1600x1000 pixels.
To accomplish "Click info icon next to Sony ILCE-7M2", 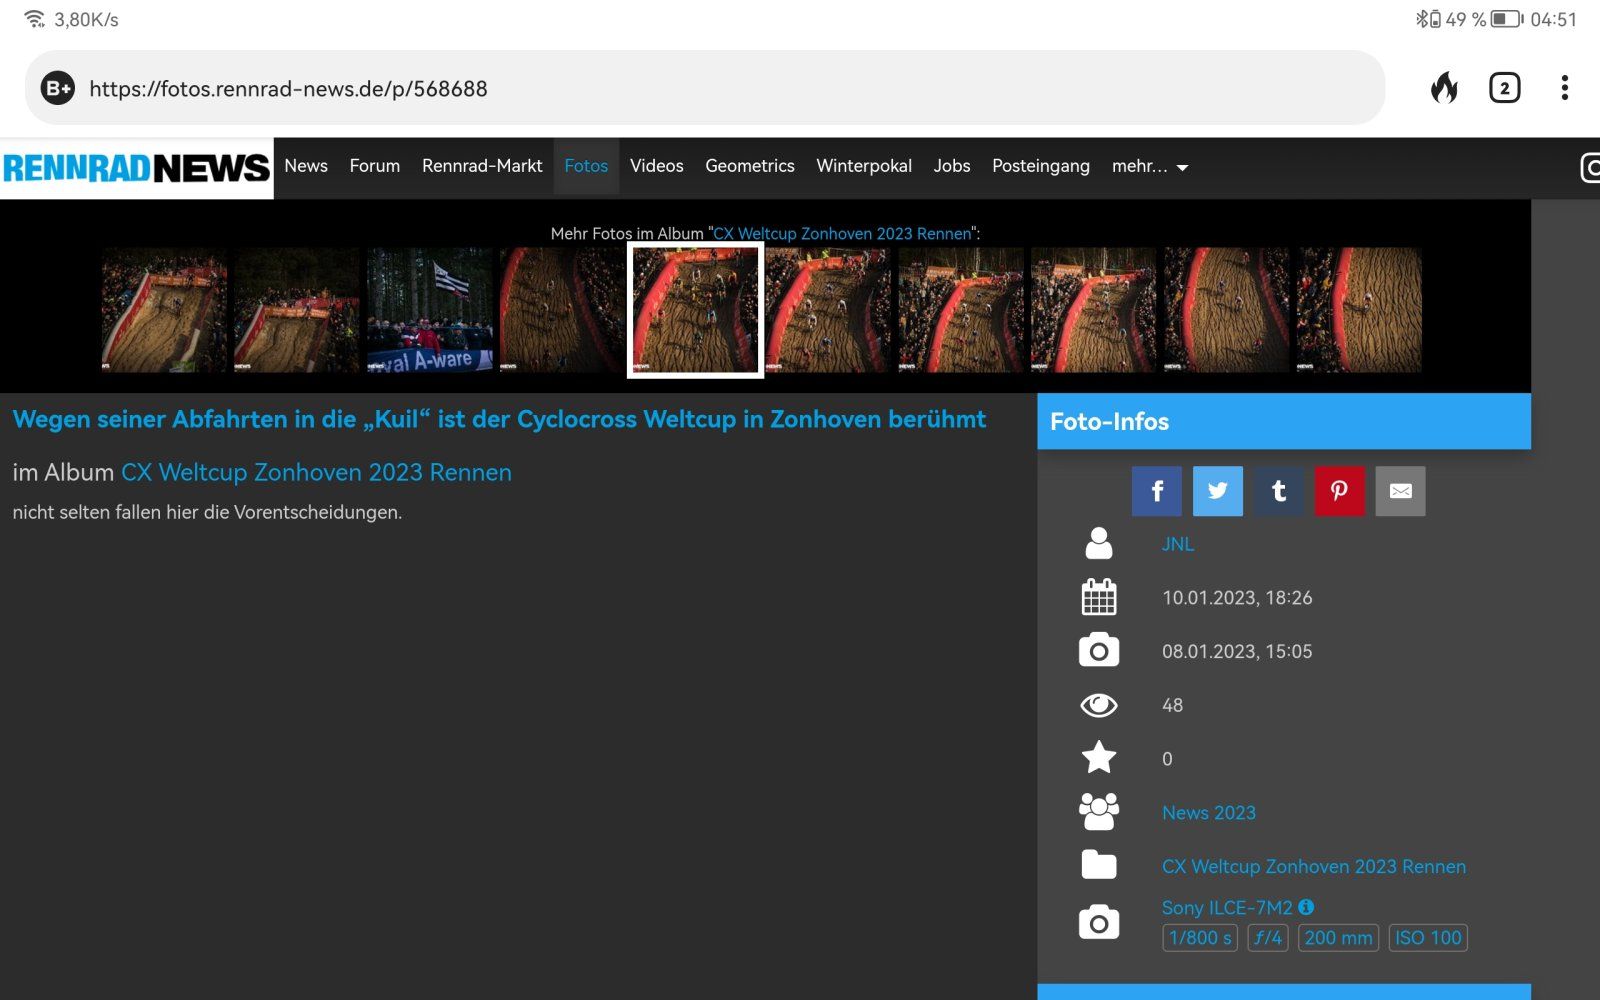I will [1306, 907].
